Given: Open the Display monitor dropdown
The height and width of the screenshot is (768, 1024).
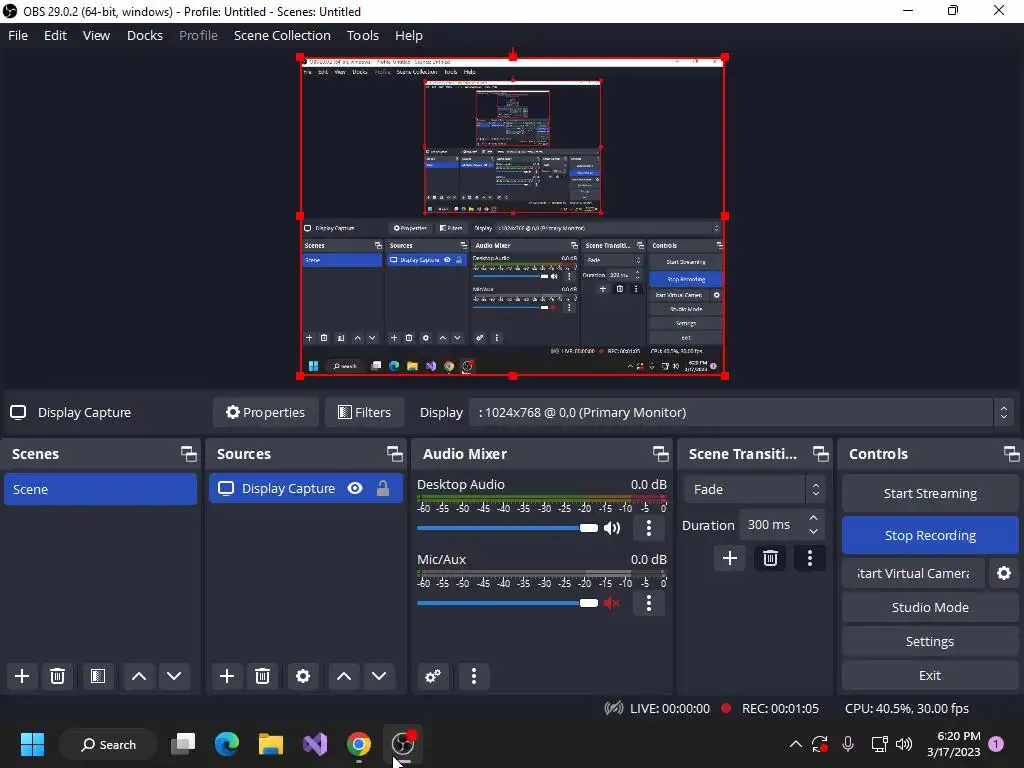Looking at the screenshot, I should coord(740,413).
